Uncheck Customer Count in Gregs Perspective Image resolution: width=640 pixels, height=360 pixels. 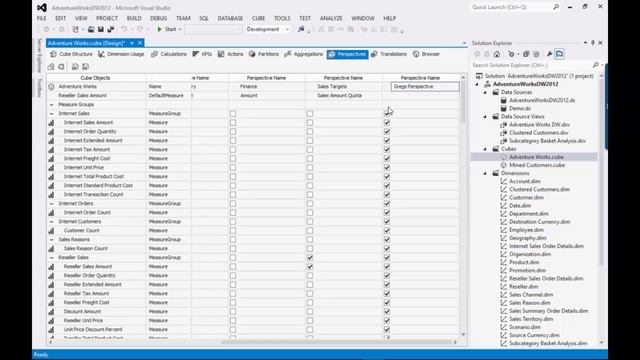pos(387,231)
